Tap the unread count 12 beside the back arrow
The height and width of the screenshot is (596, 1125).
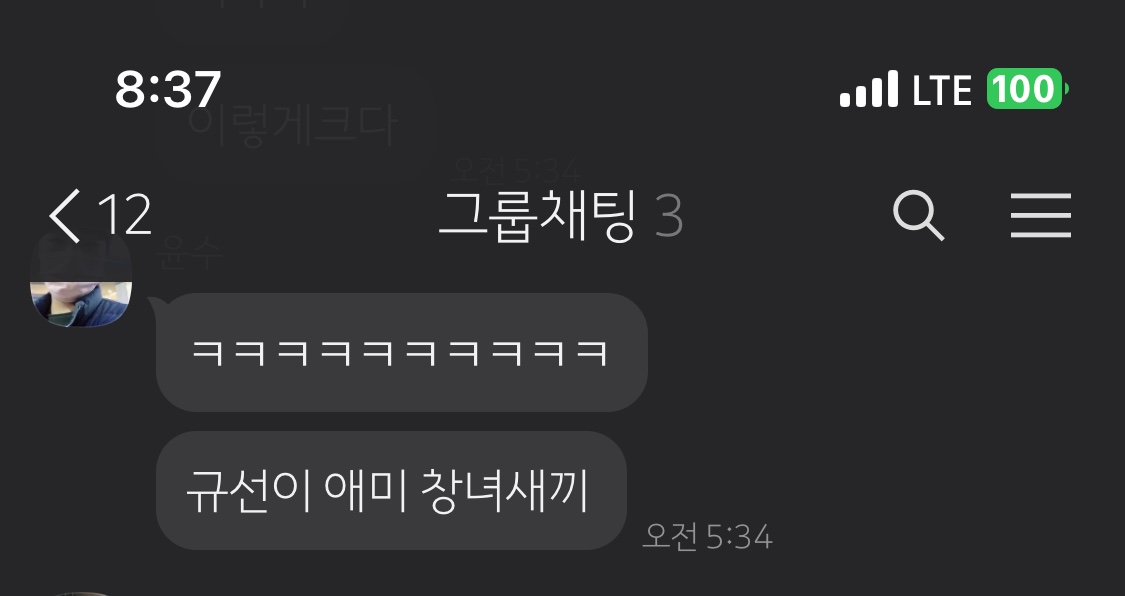[x=125, y=215]
